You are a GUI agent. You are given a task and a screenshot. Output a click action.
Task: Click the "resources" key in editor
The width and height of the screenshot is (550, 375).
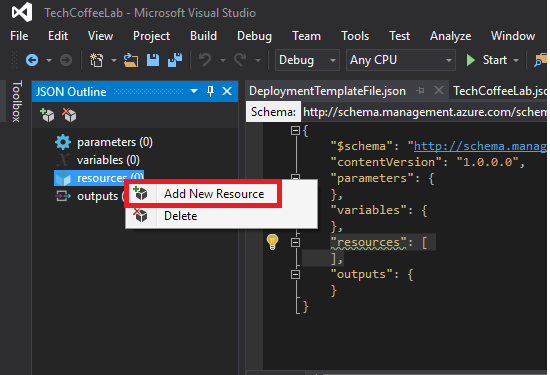pyautogui.click(x=368, y=242)
